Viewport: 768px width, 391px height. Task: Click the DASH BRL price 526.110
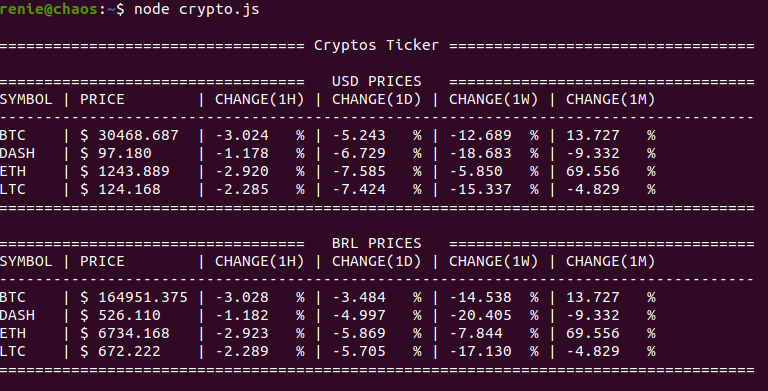[x=129, y=316]
